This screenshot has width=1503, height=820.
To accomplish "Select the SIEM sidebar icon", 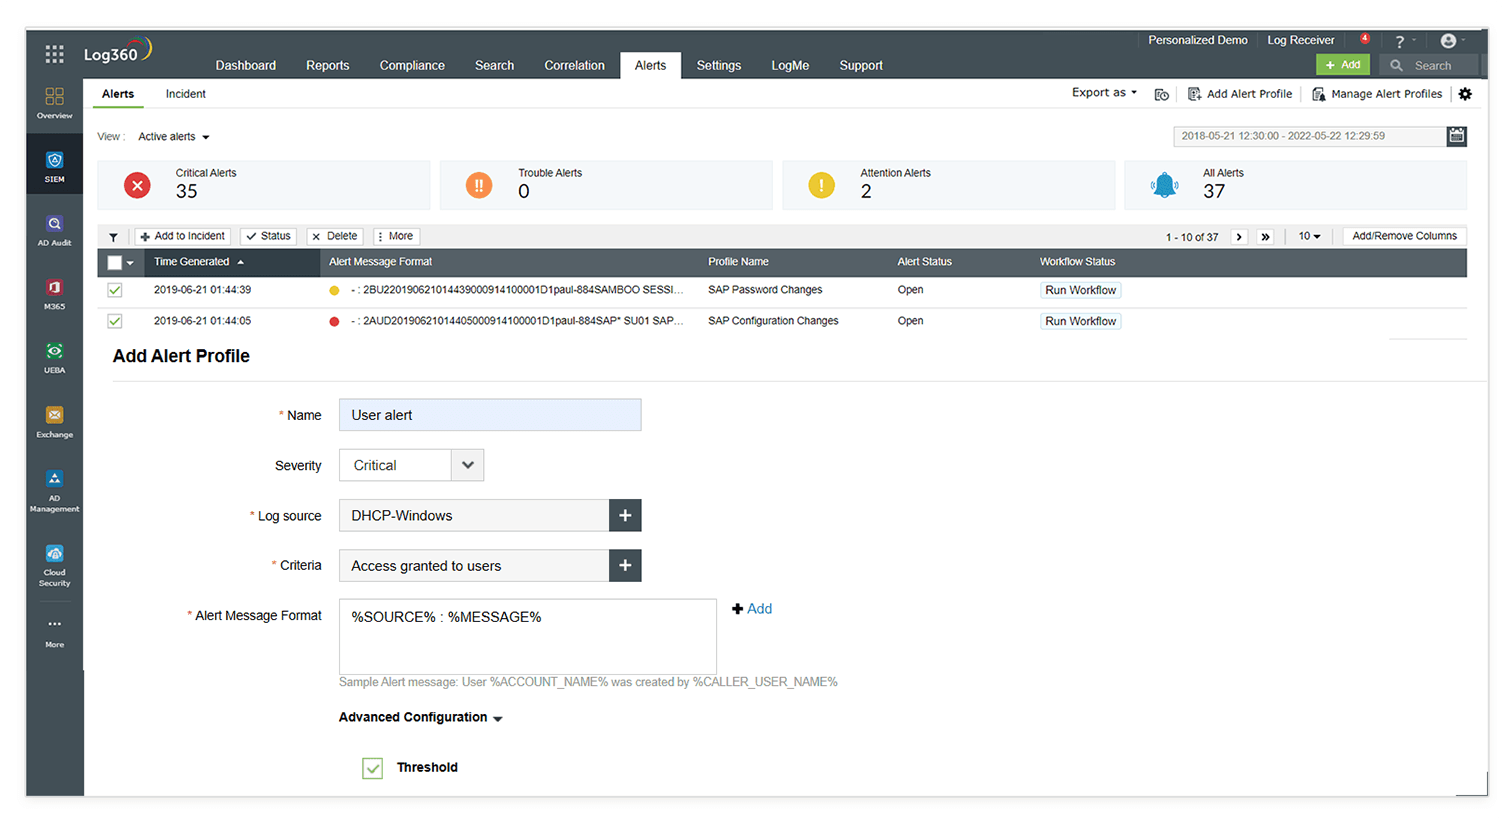I will pos(54,166).
